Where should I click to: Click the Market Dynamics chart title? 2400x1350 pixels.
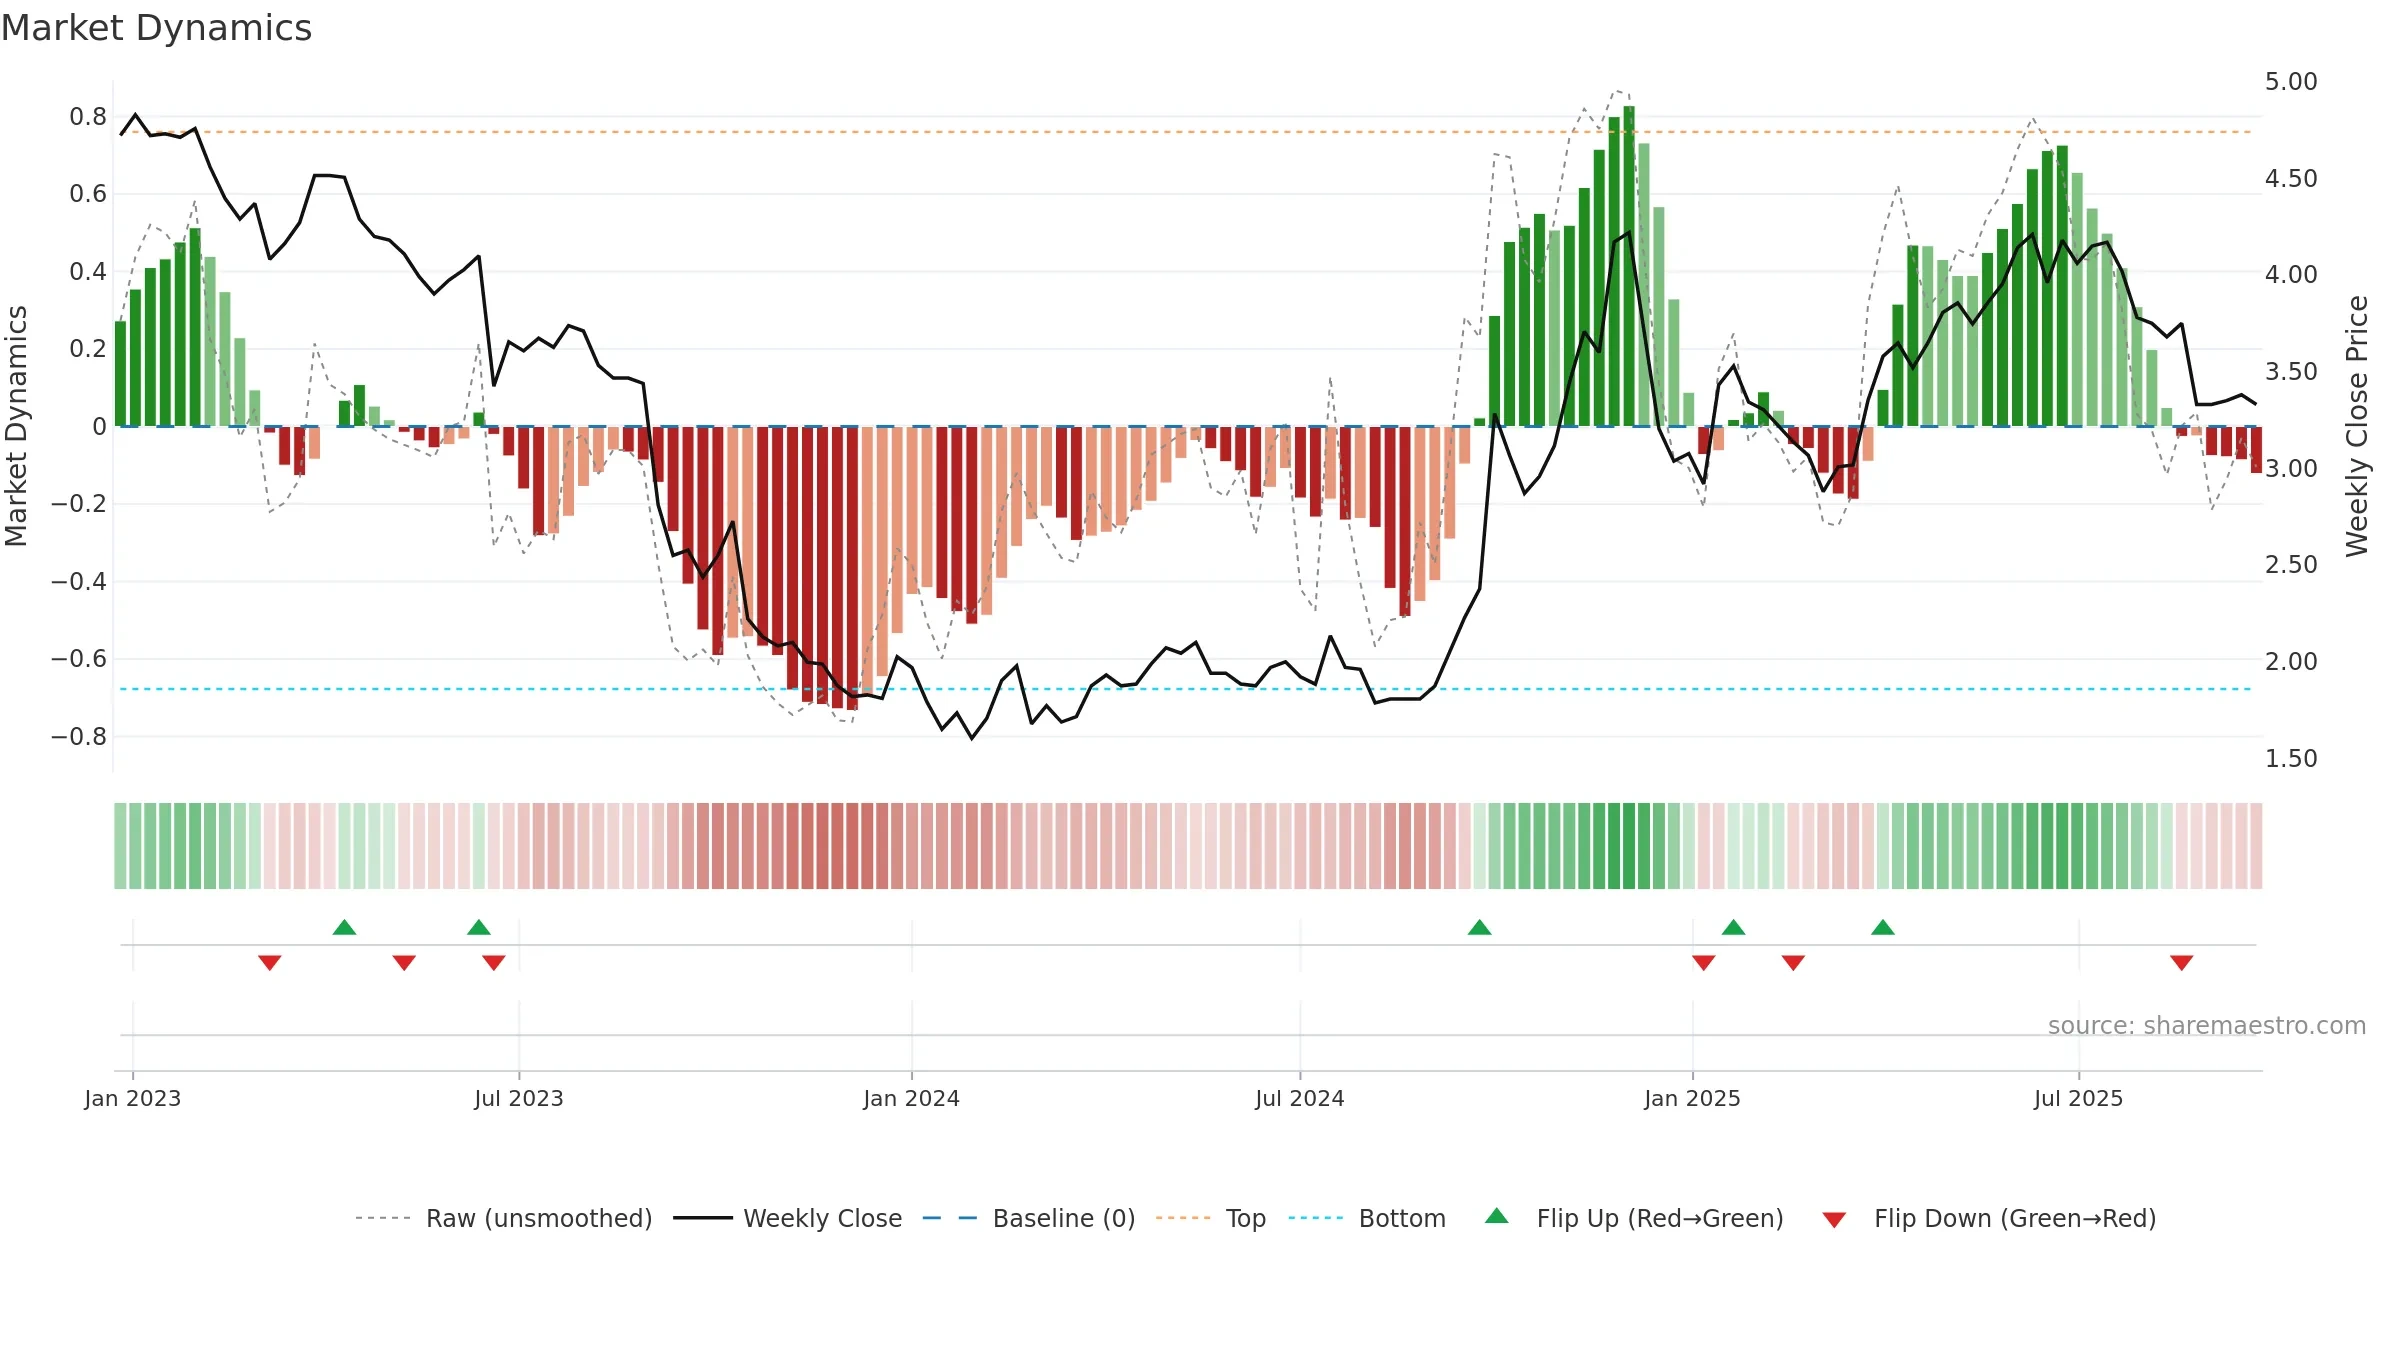156,28
